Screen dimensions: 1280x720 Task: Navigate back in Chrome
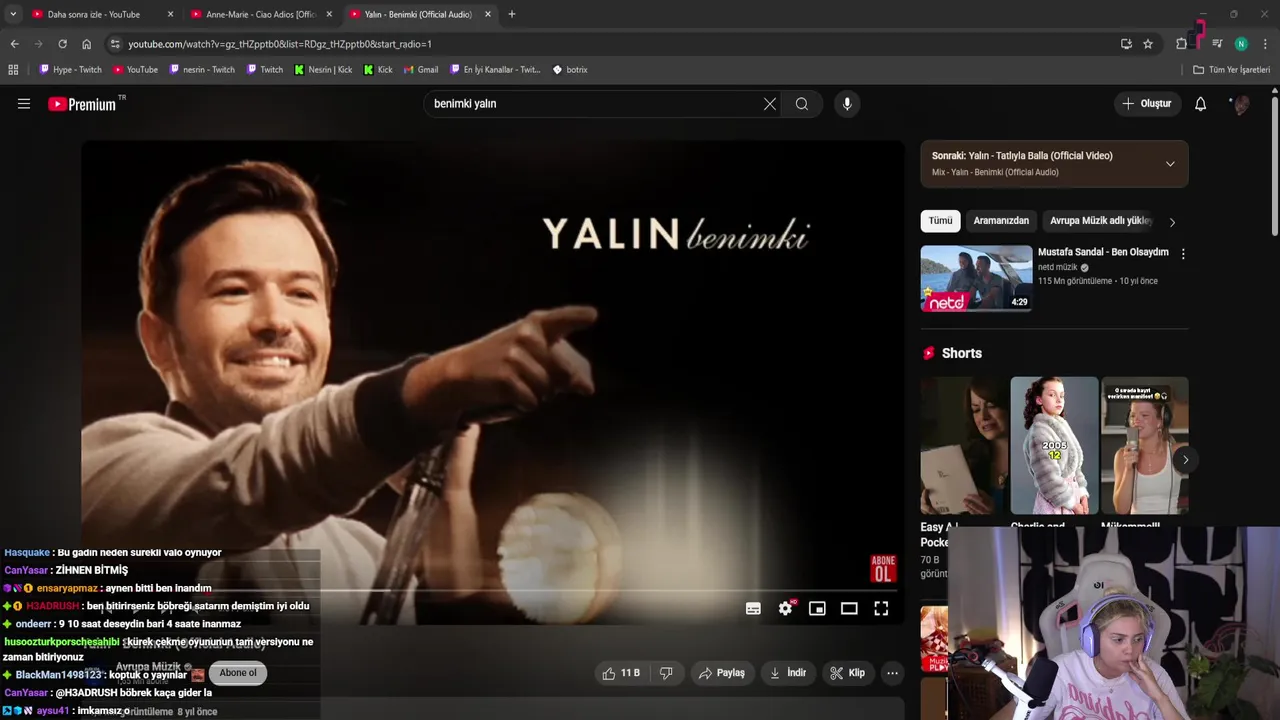(x=14, y=44)
